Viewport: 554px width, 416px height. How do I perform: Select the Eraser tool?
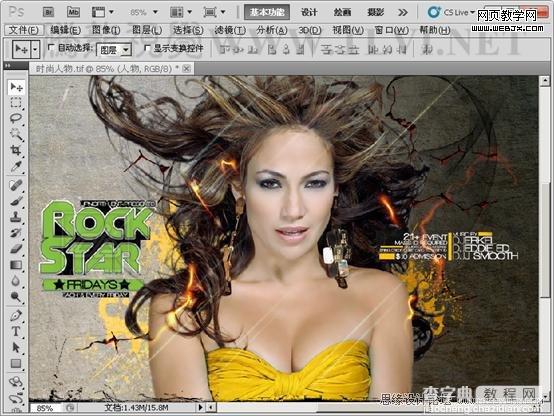click(16, 249)
